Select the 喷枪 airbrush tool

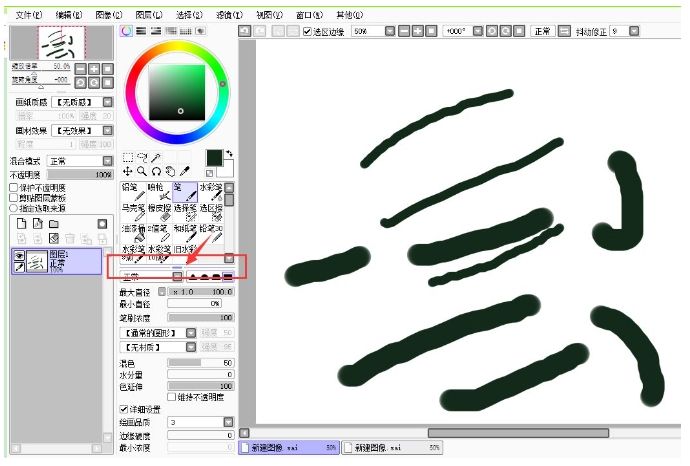(159, 192)
